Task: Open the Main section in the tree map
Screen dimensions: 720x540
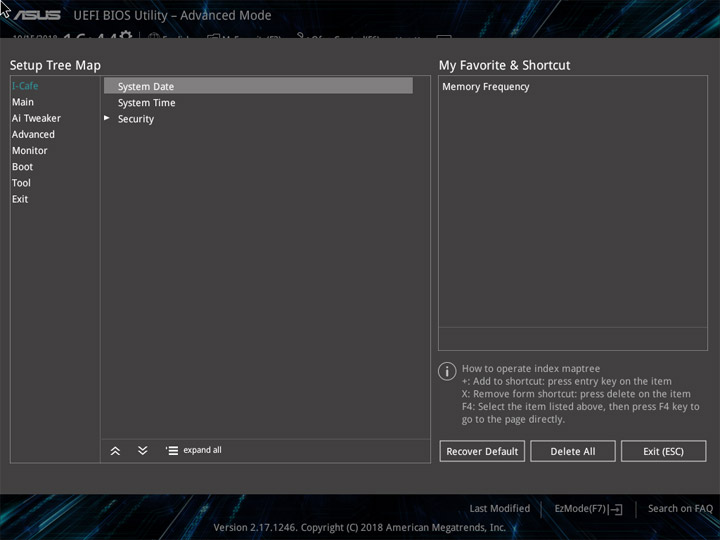Action: point(22,102)
